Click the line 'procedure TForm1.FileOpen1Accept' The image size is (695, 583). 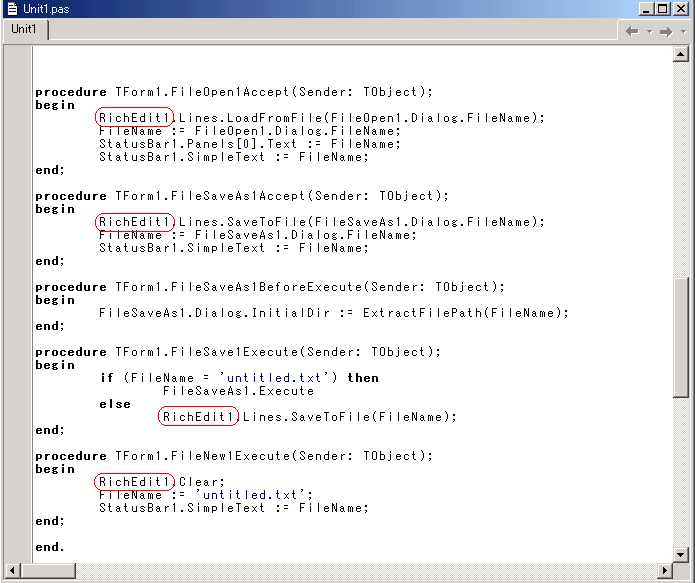[x=234, y=92]
